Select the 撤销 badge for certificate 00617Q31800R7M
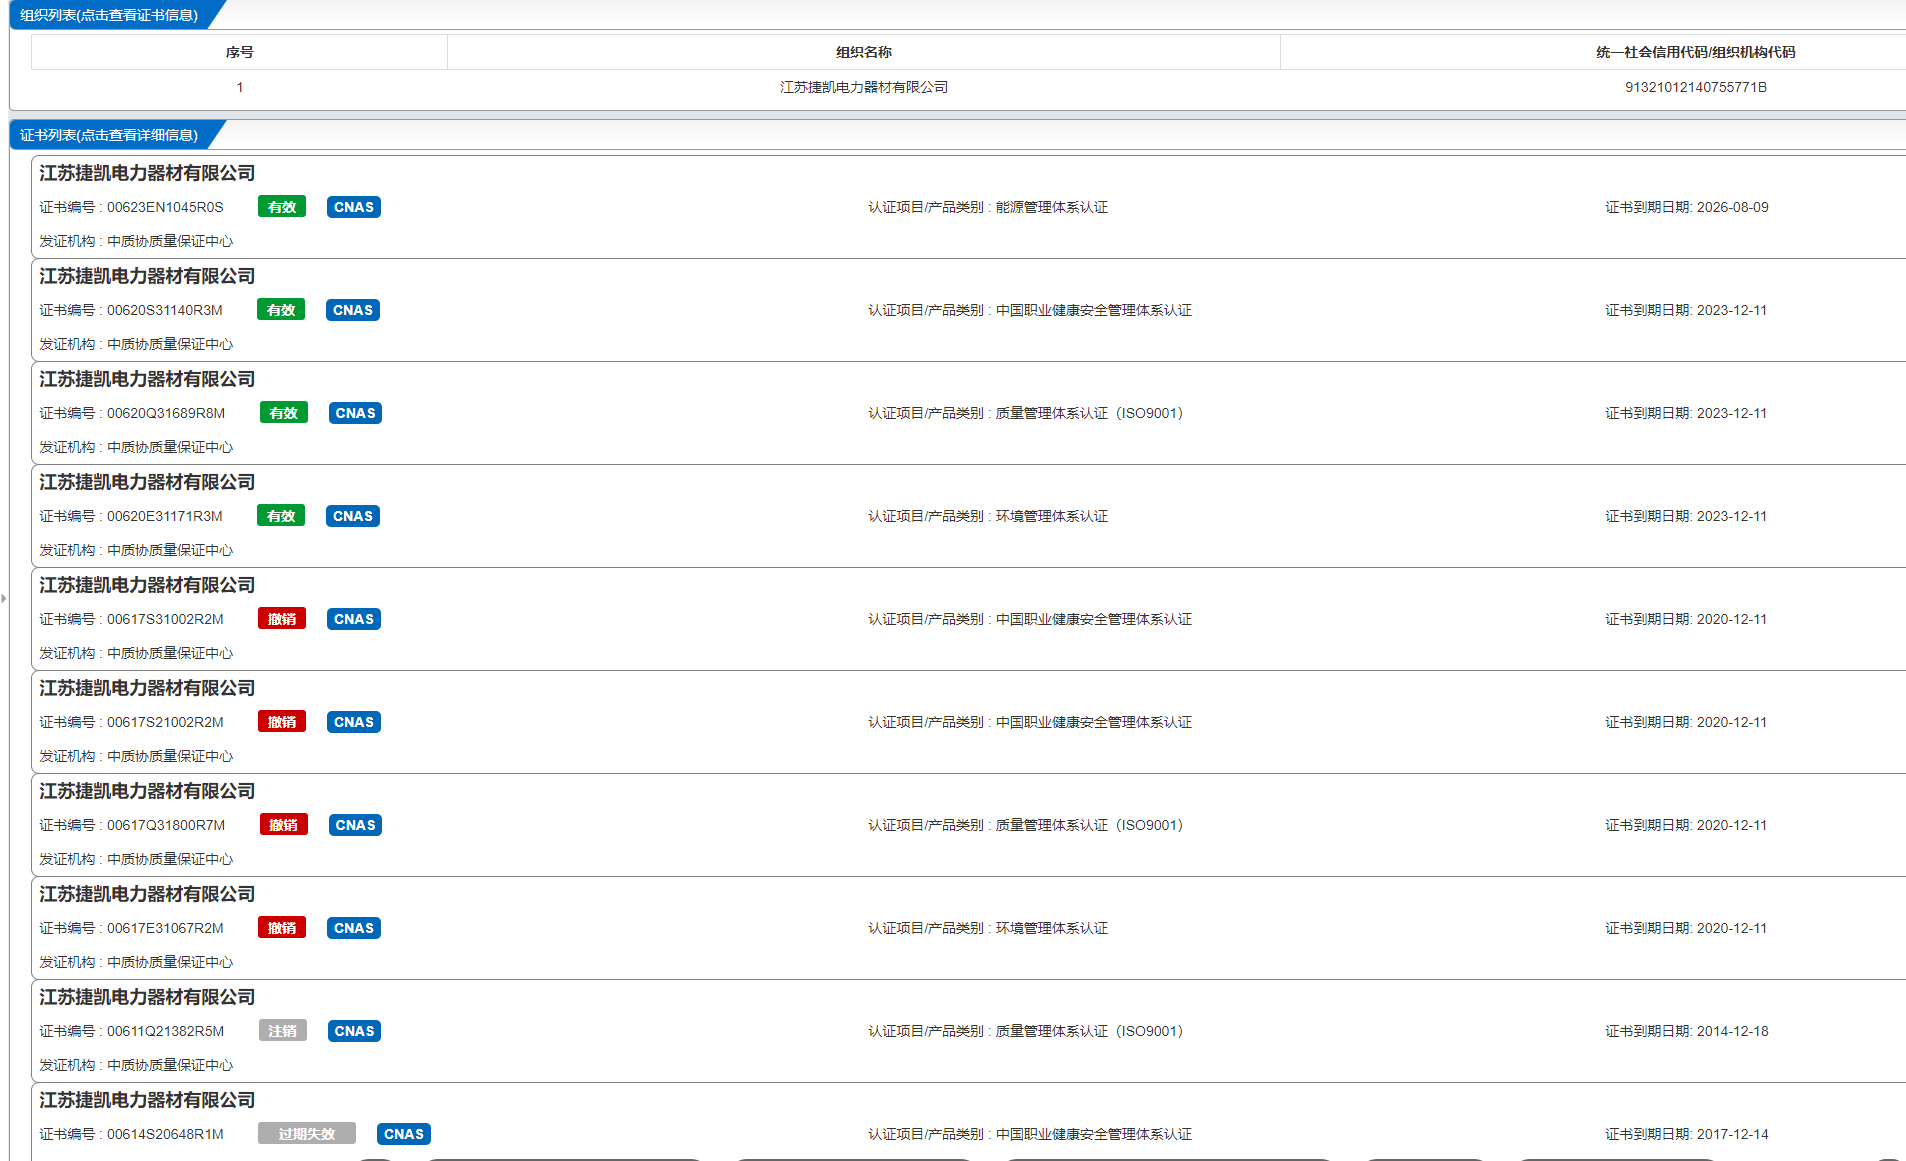This screenshot has height=1161, width=1906. click(x=284, y=825)
